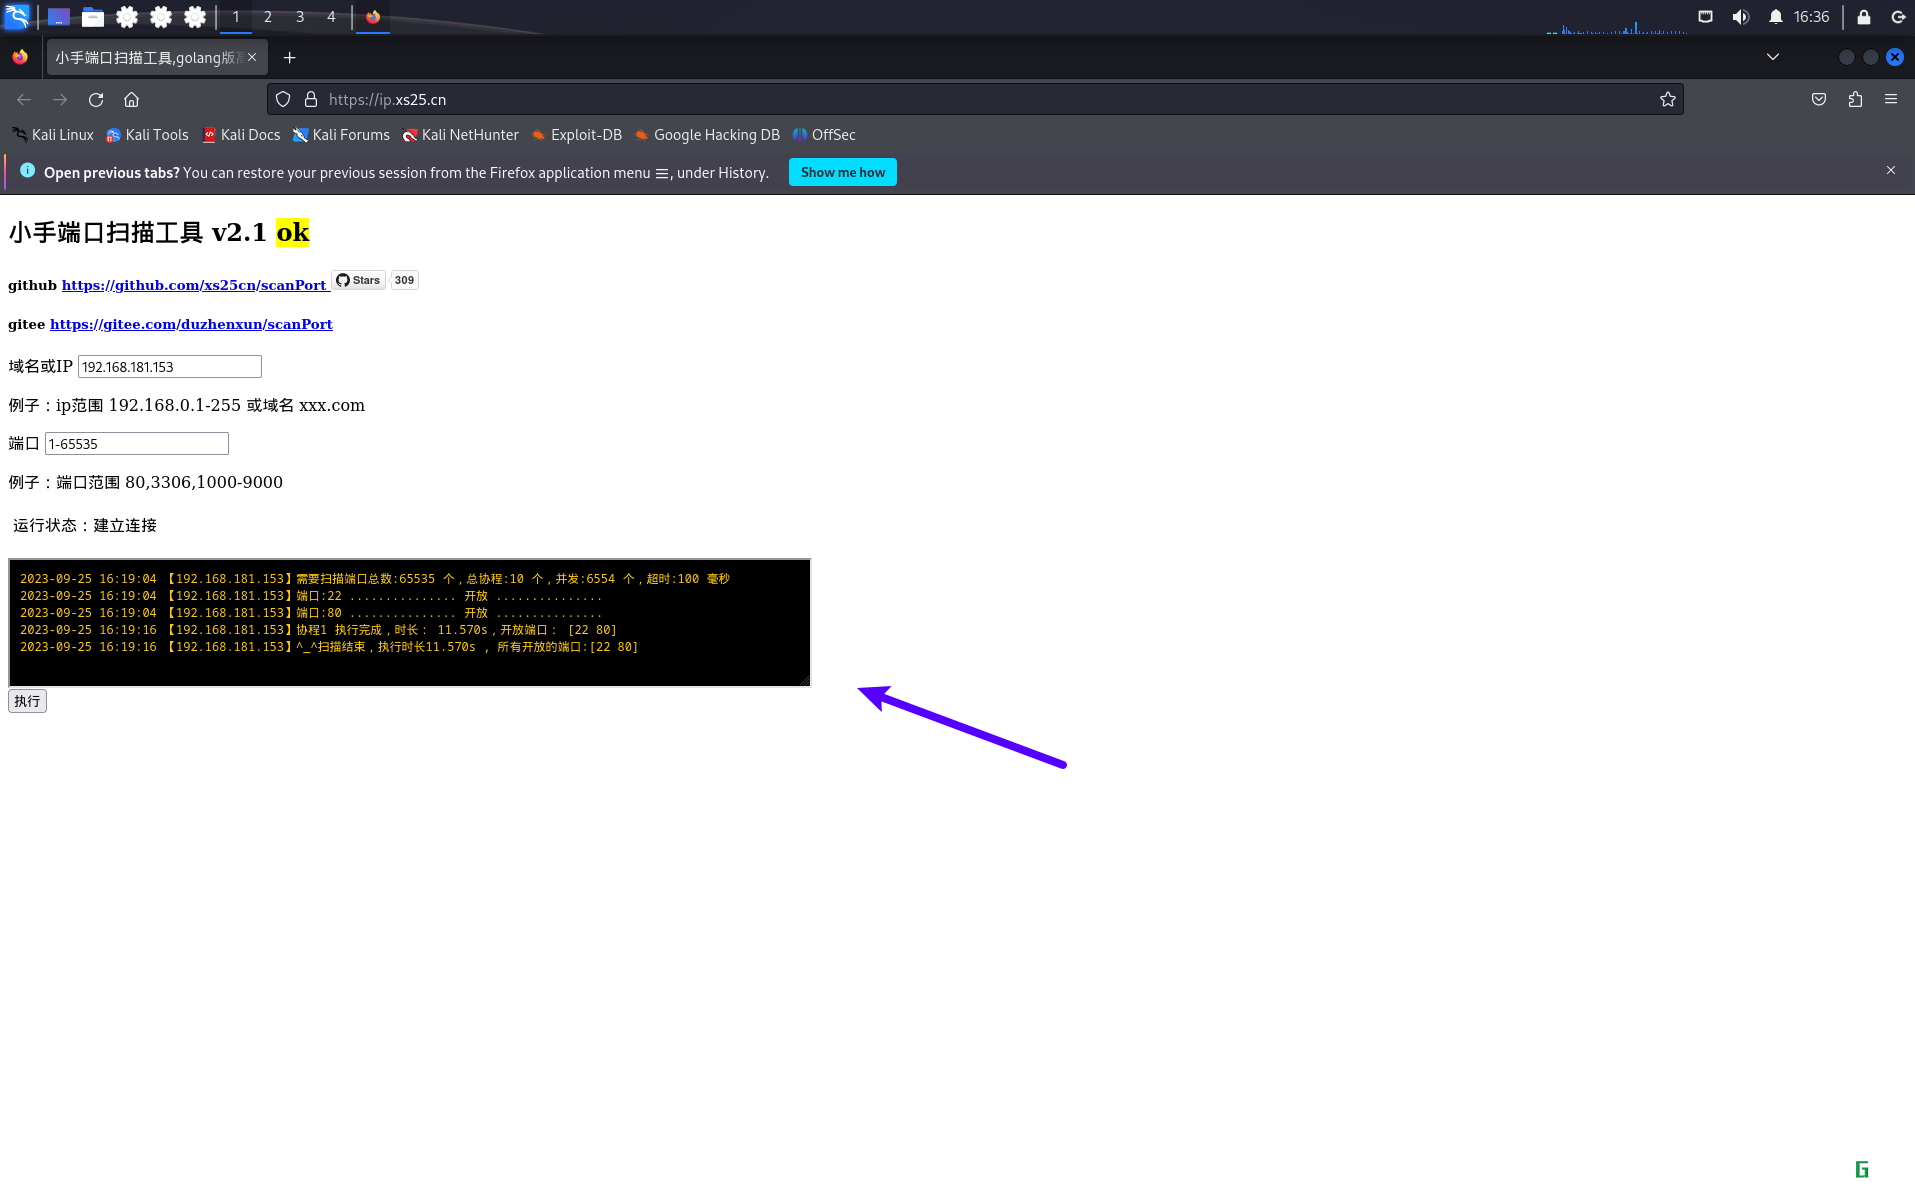Go back to previous page
The width and height of the screenshot is (1915, 1194).
coord(24,100)
